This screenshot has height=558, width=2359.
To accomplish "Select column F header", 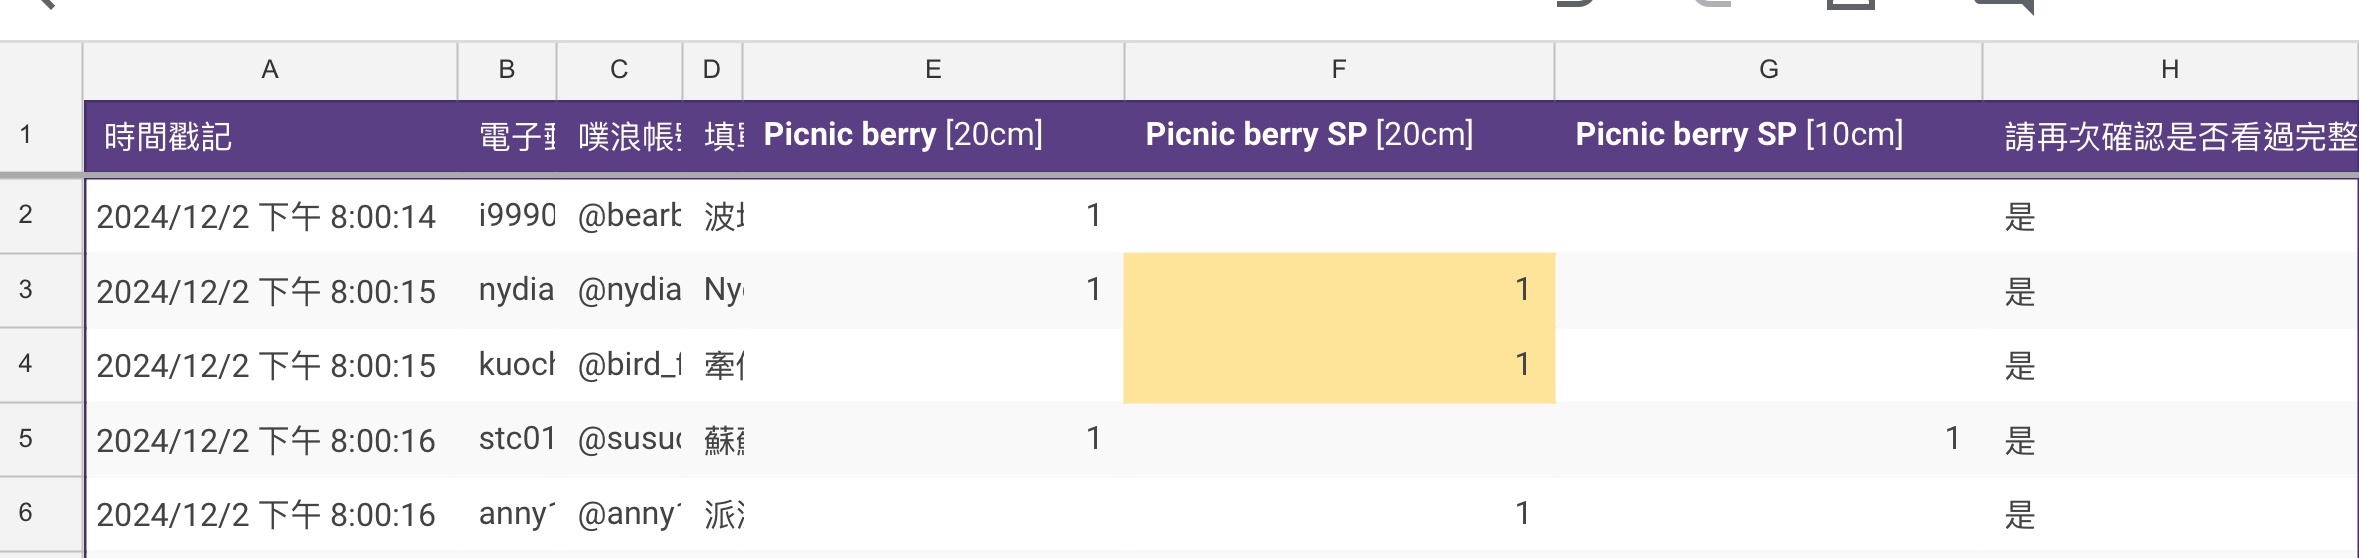I will (x=1339, y=70).
